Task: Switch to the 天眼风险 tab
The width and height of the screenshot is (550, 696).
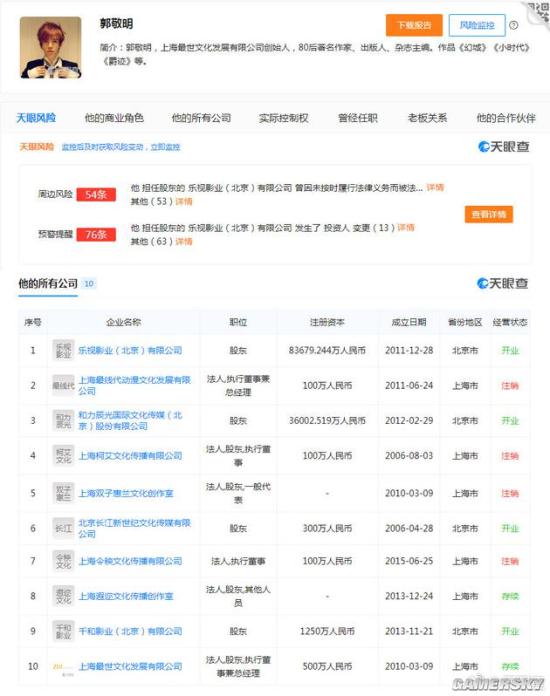Action: pos(36,118)
